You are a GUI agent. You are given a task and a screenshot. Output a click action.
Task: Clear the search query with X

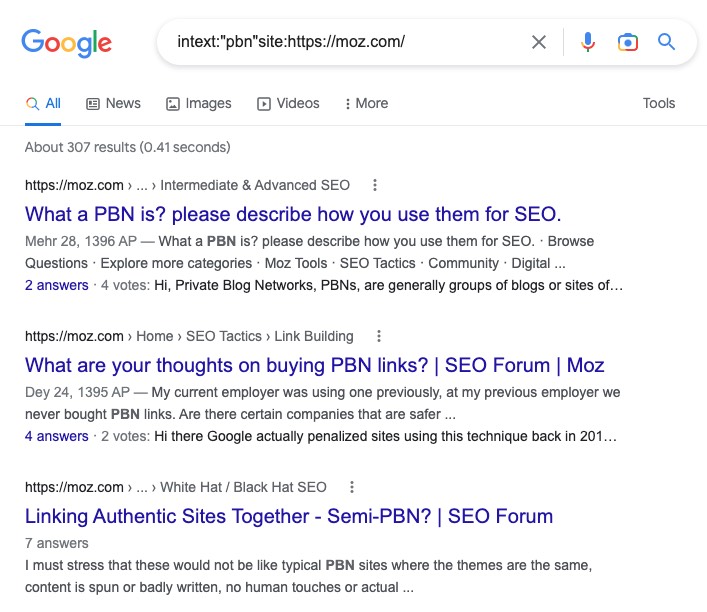pos(539,42)
